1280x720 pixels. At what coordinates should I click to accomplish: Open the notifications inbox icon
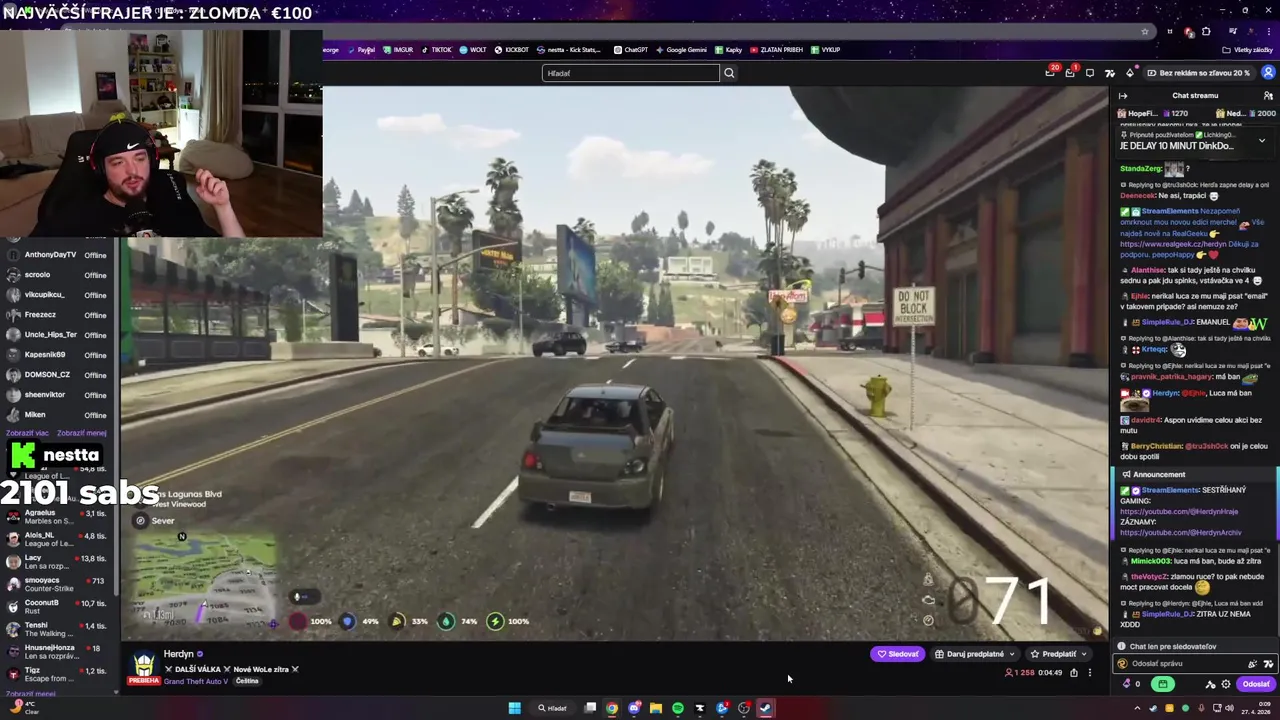[x=1070, y=73]
